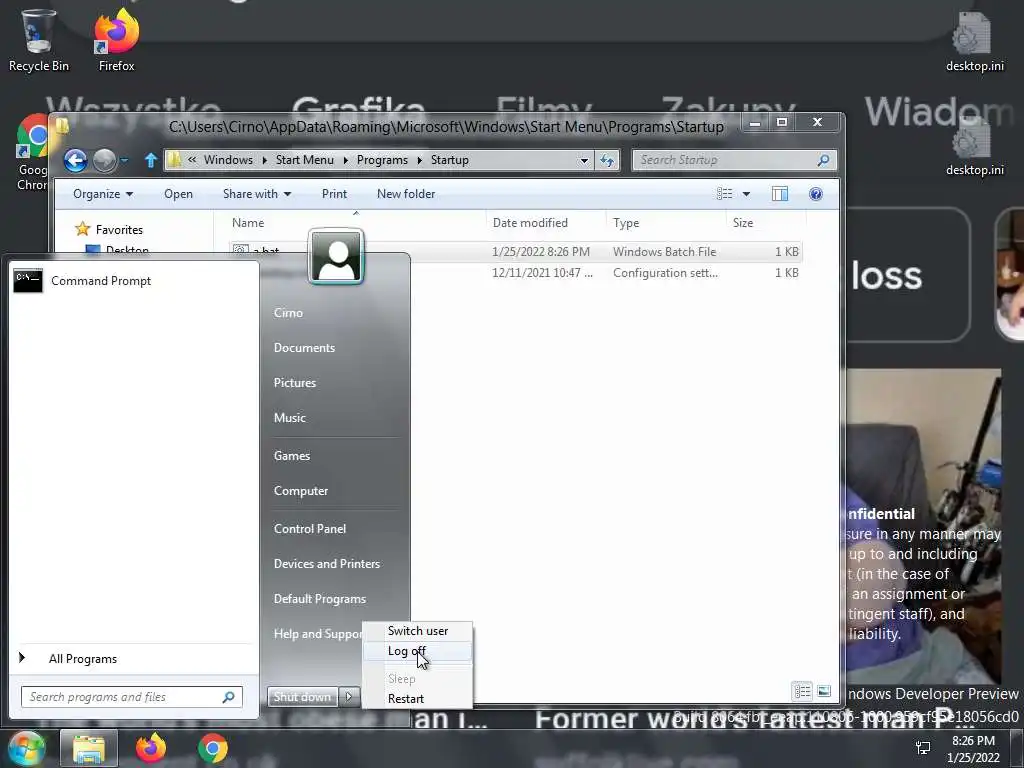Viewport: 1024px width, 768px height.
Task: Choose Log off from power menu
Action: pyautogui.click(x=417, y=651)
